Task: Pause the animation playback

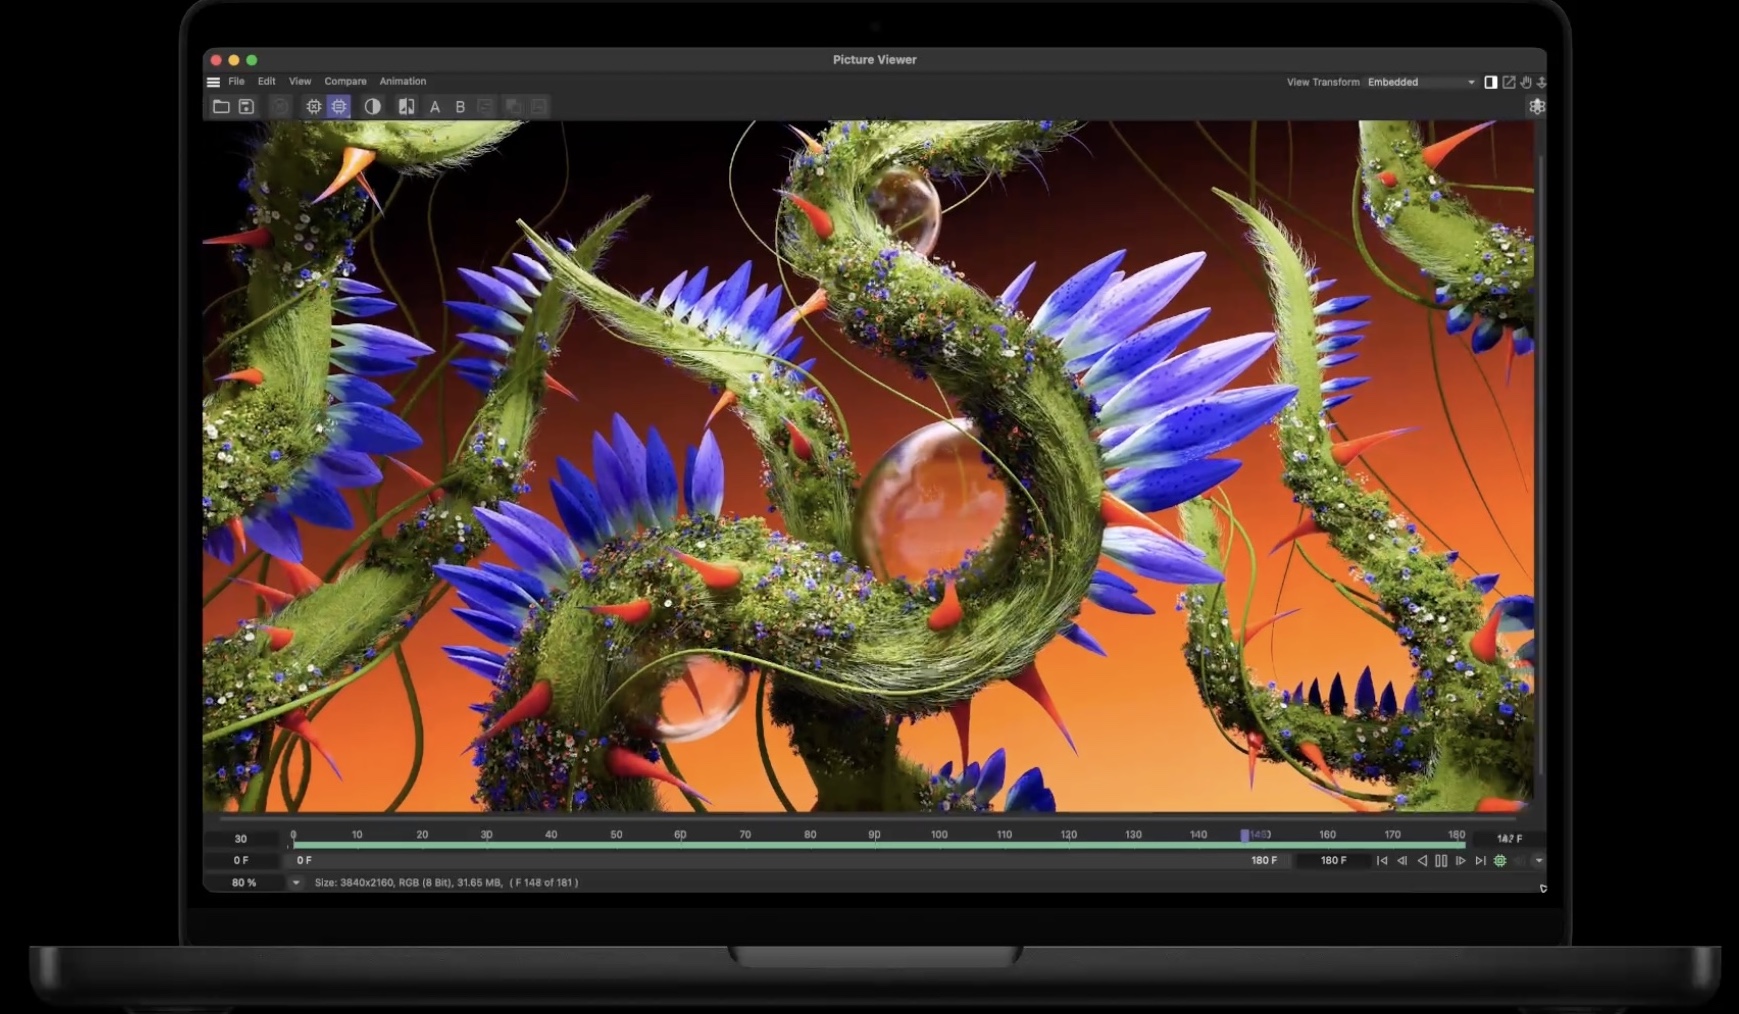Action: tap(1441, 860)
